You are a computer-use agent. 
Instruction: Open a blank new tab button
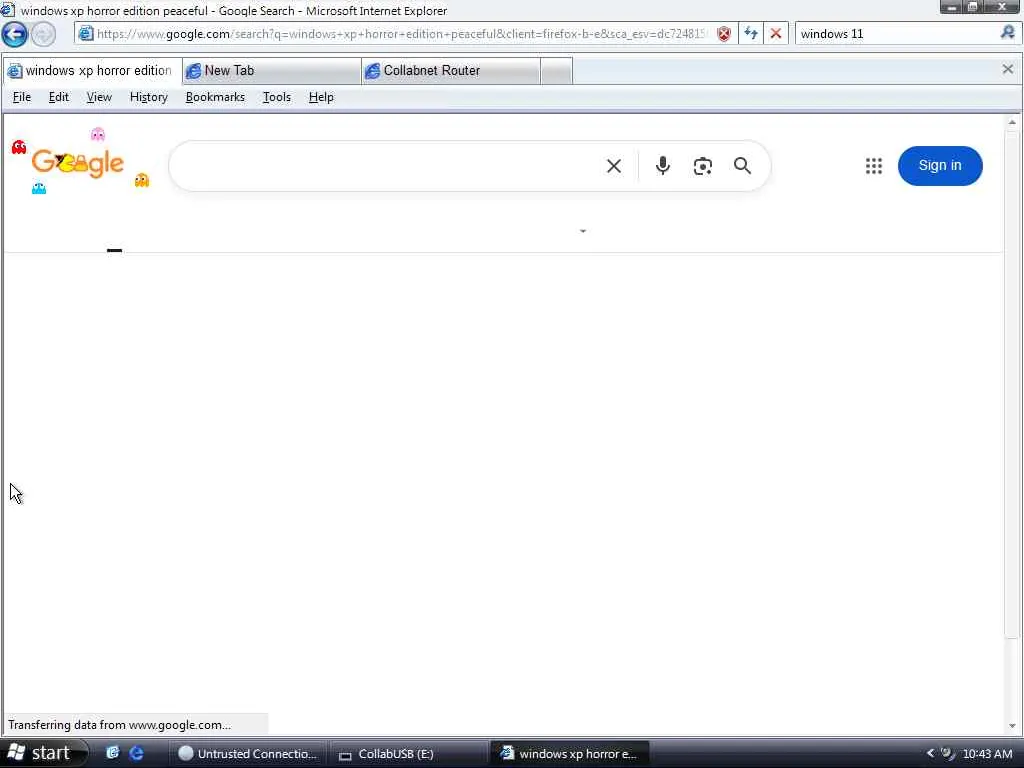(x=556, y=71)
